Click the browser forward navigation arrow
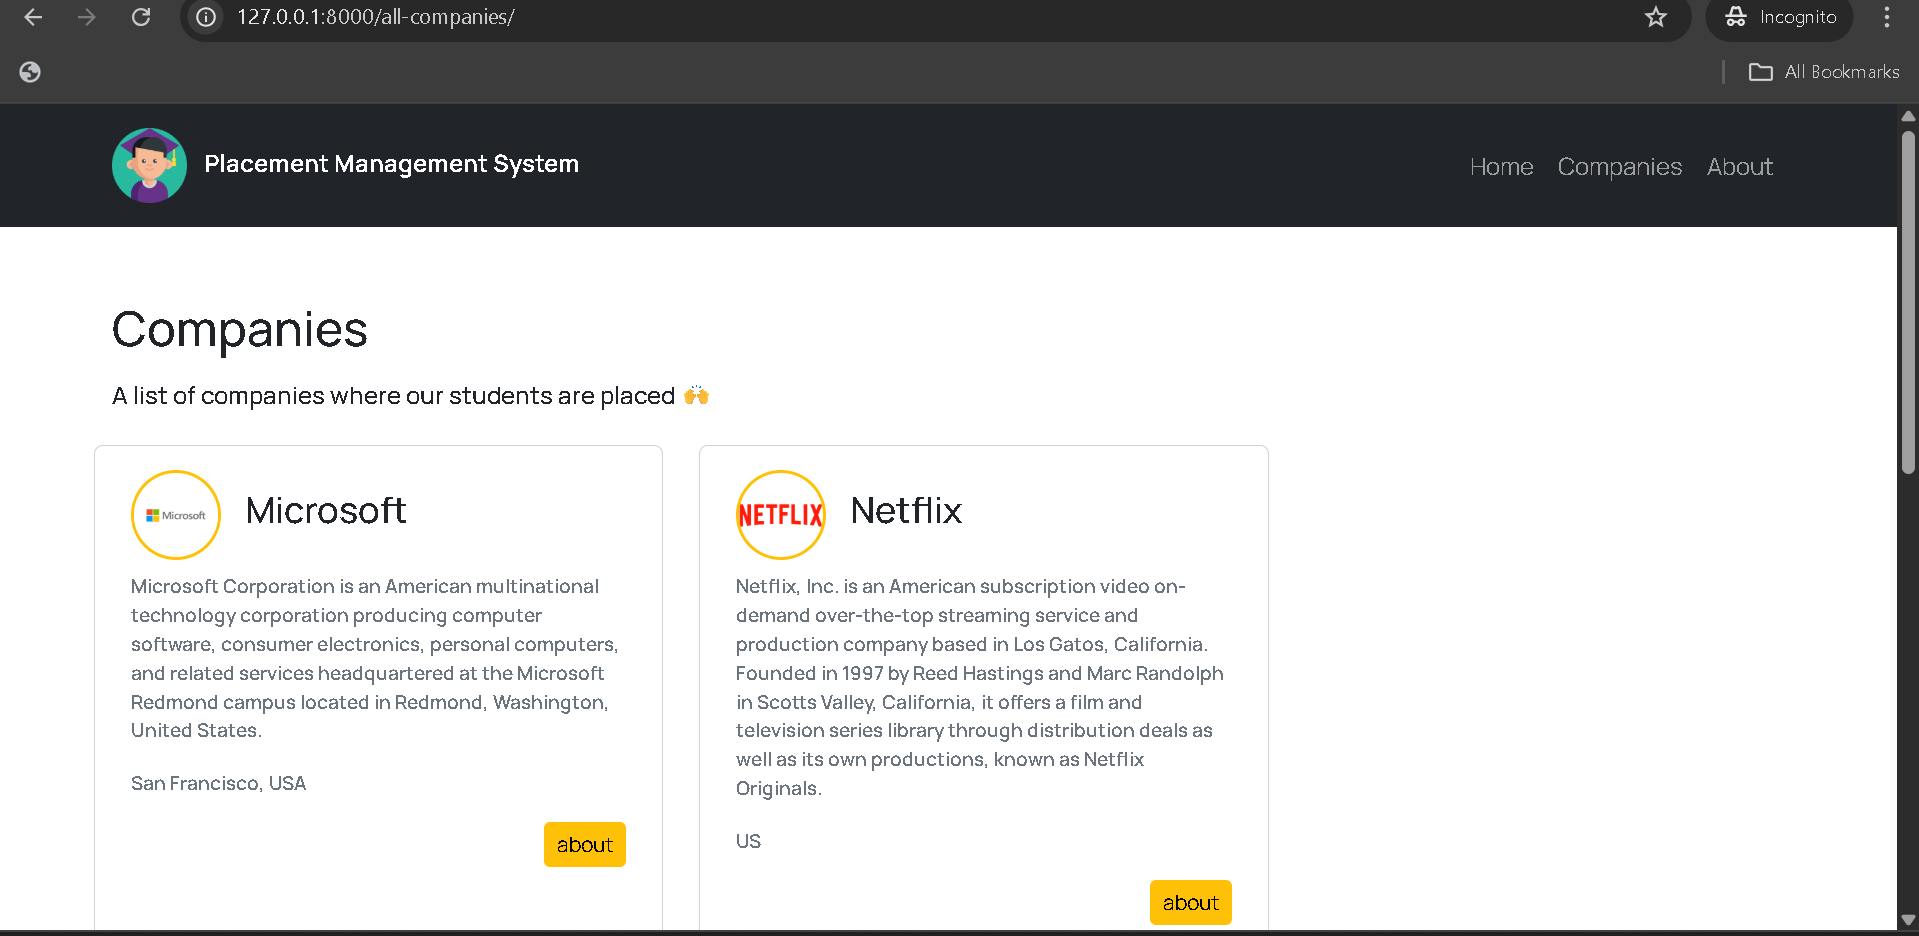 click(87, 17)
